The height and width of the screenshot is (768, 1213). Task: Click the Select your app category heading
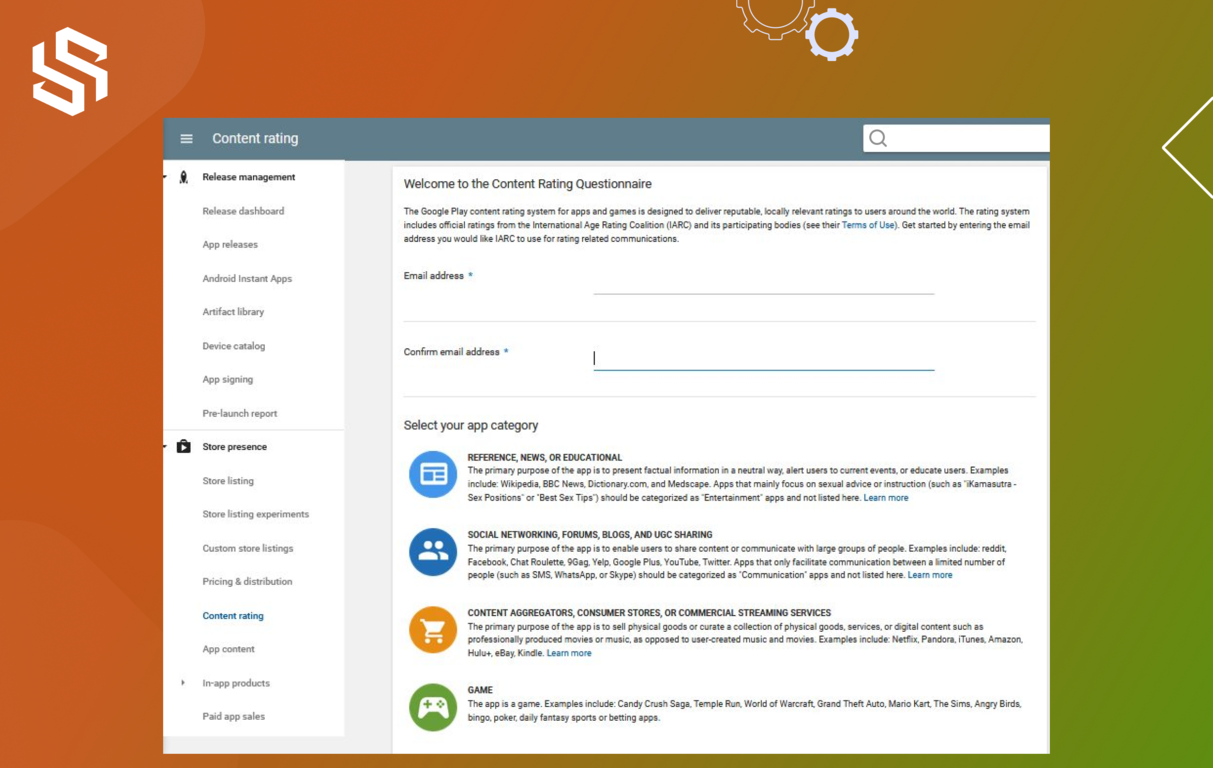coord(471,426)
